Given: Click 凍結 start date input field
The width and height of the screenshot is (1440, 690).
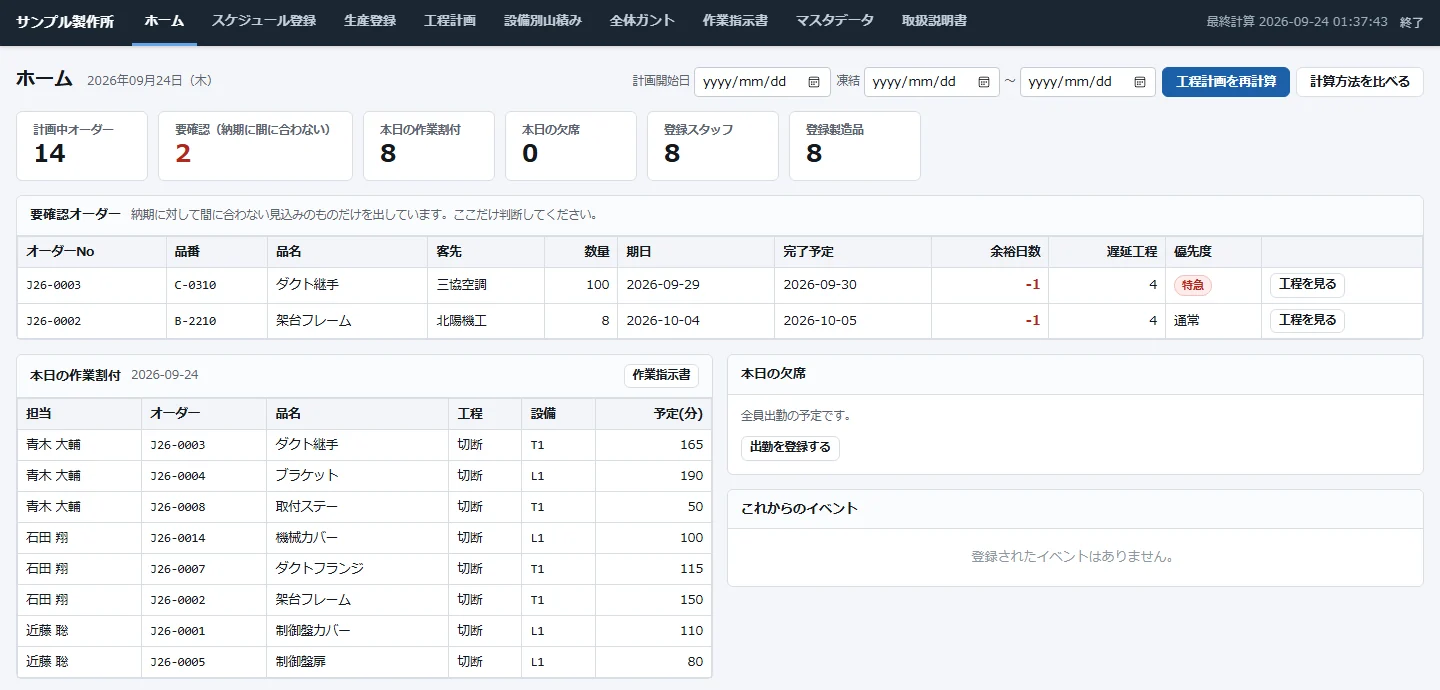Looking at the screenshot, I should pyautogui.click(x=932, y=82).
